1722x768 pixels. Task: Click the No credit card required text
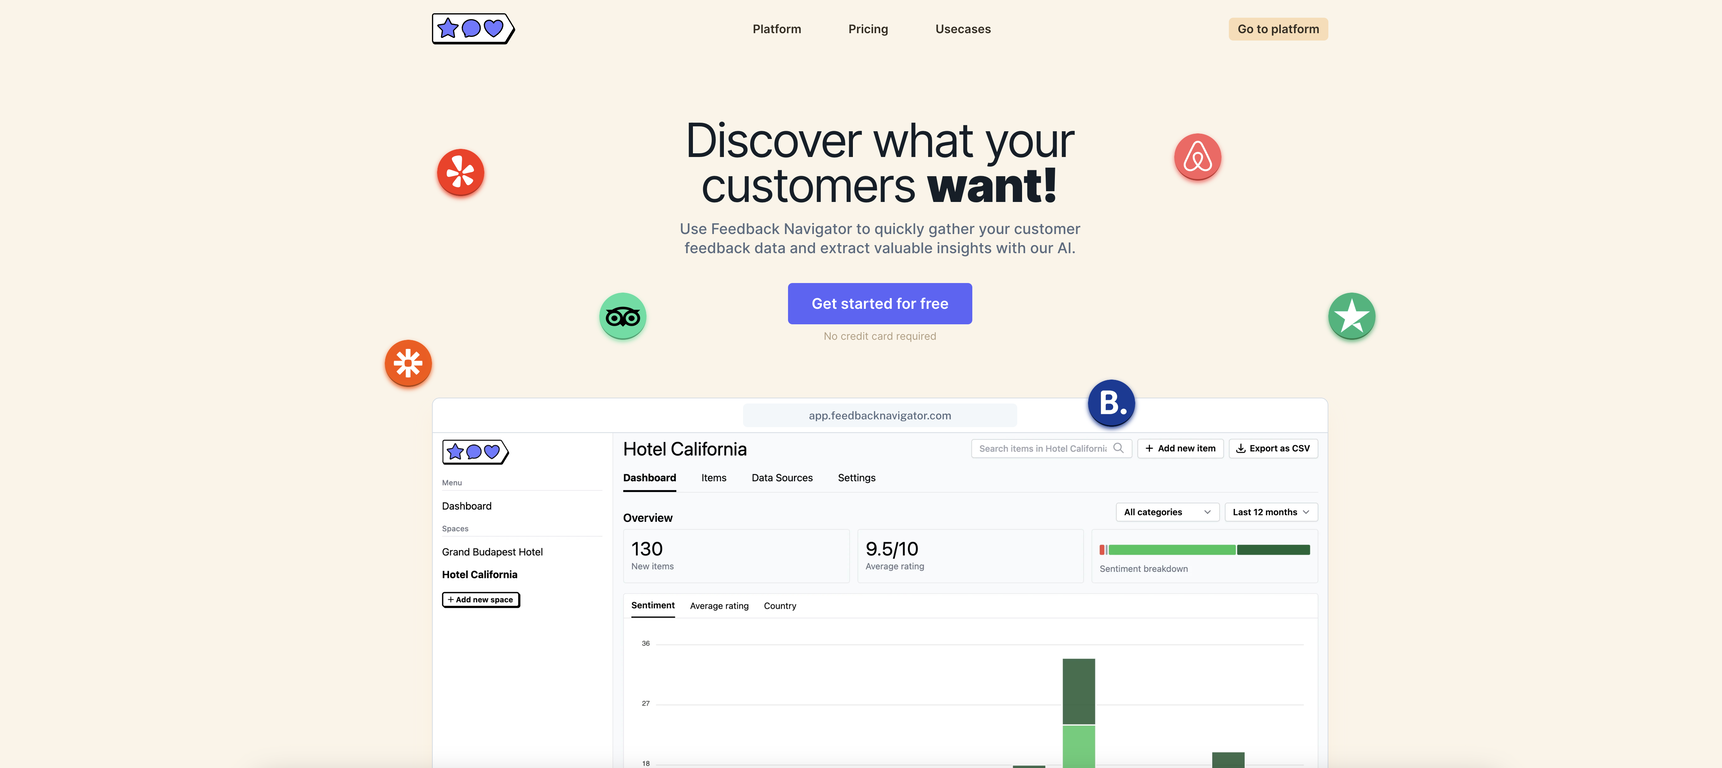point(880,336)
